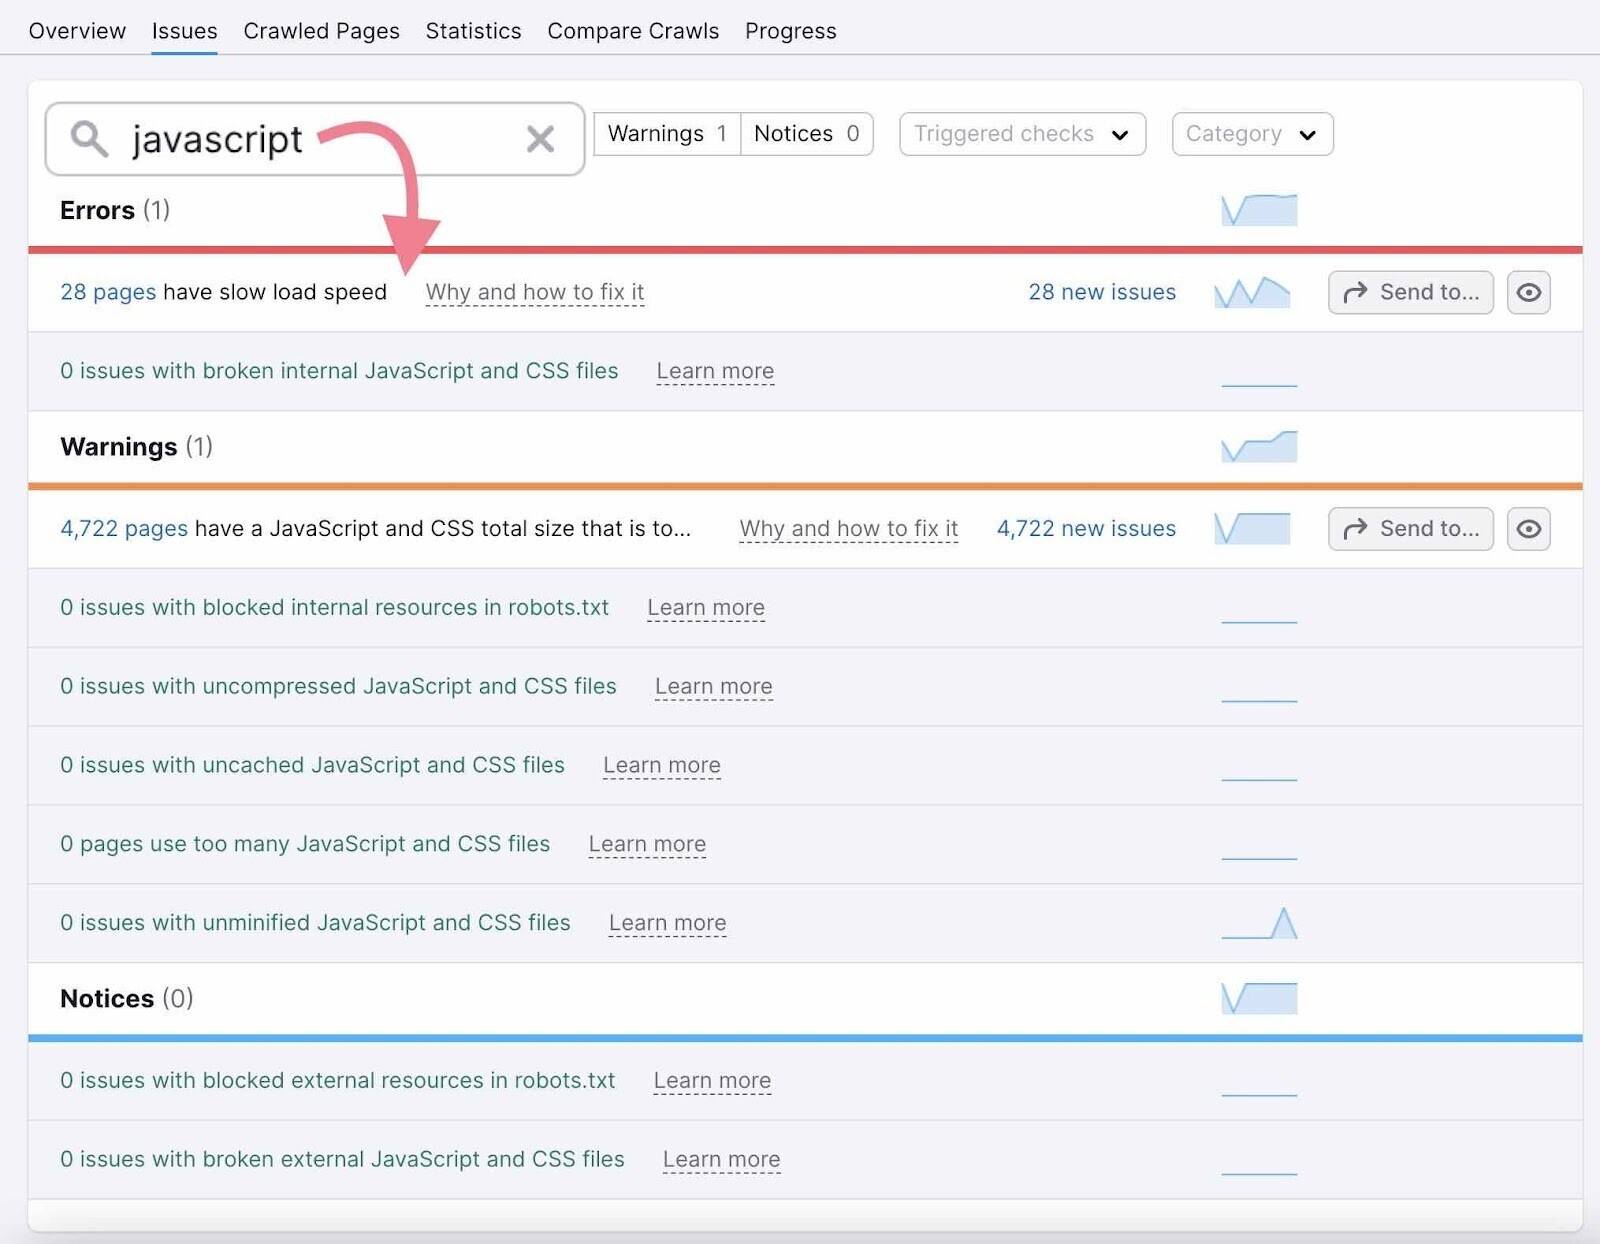Switch to the Crawled Pages tab
1600x1244 pixels.
tap(321, 31)
